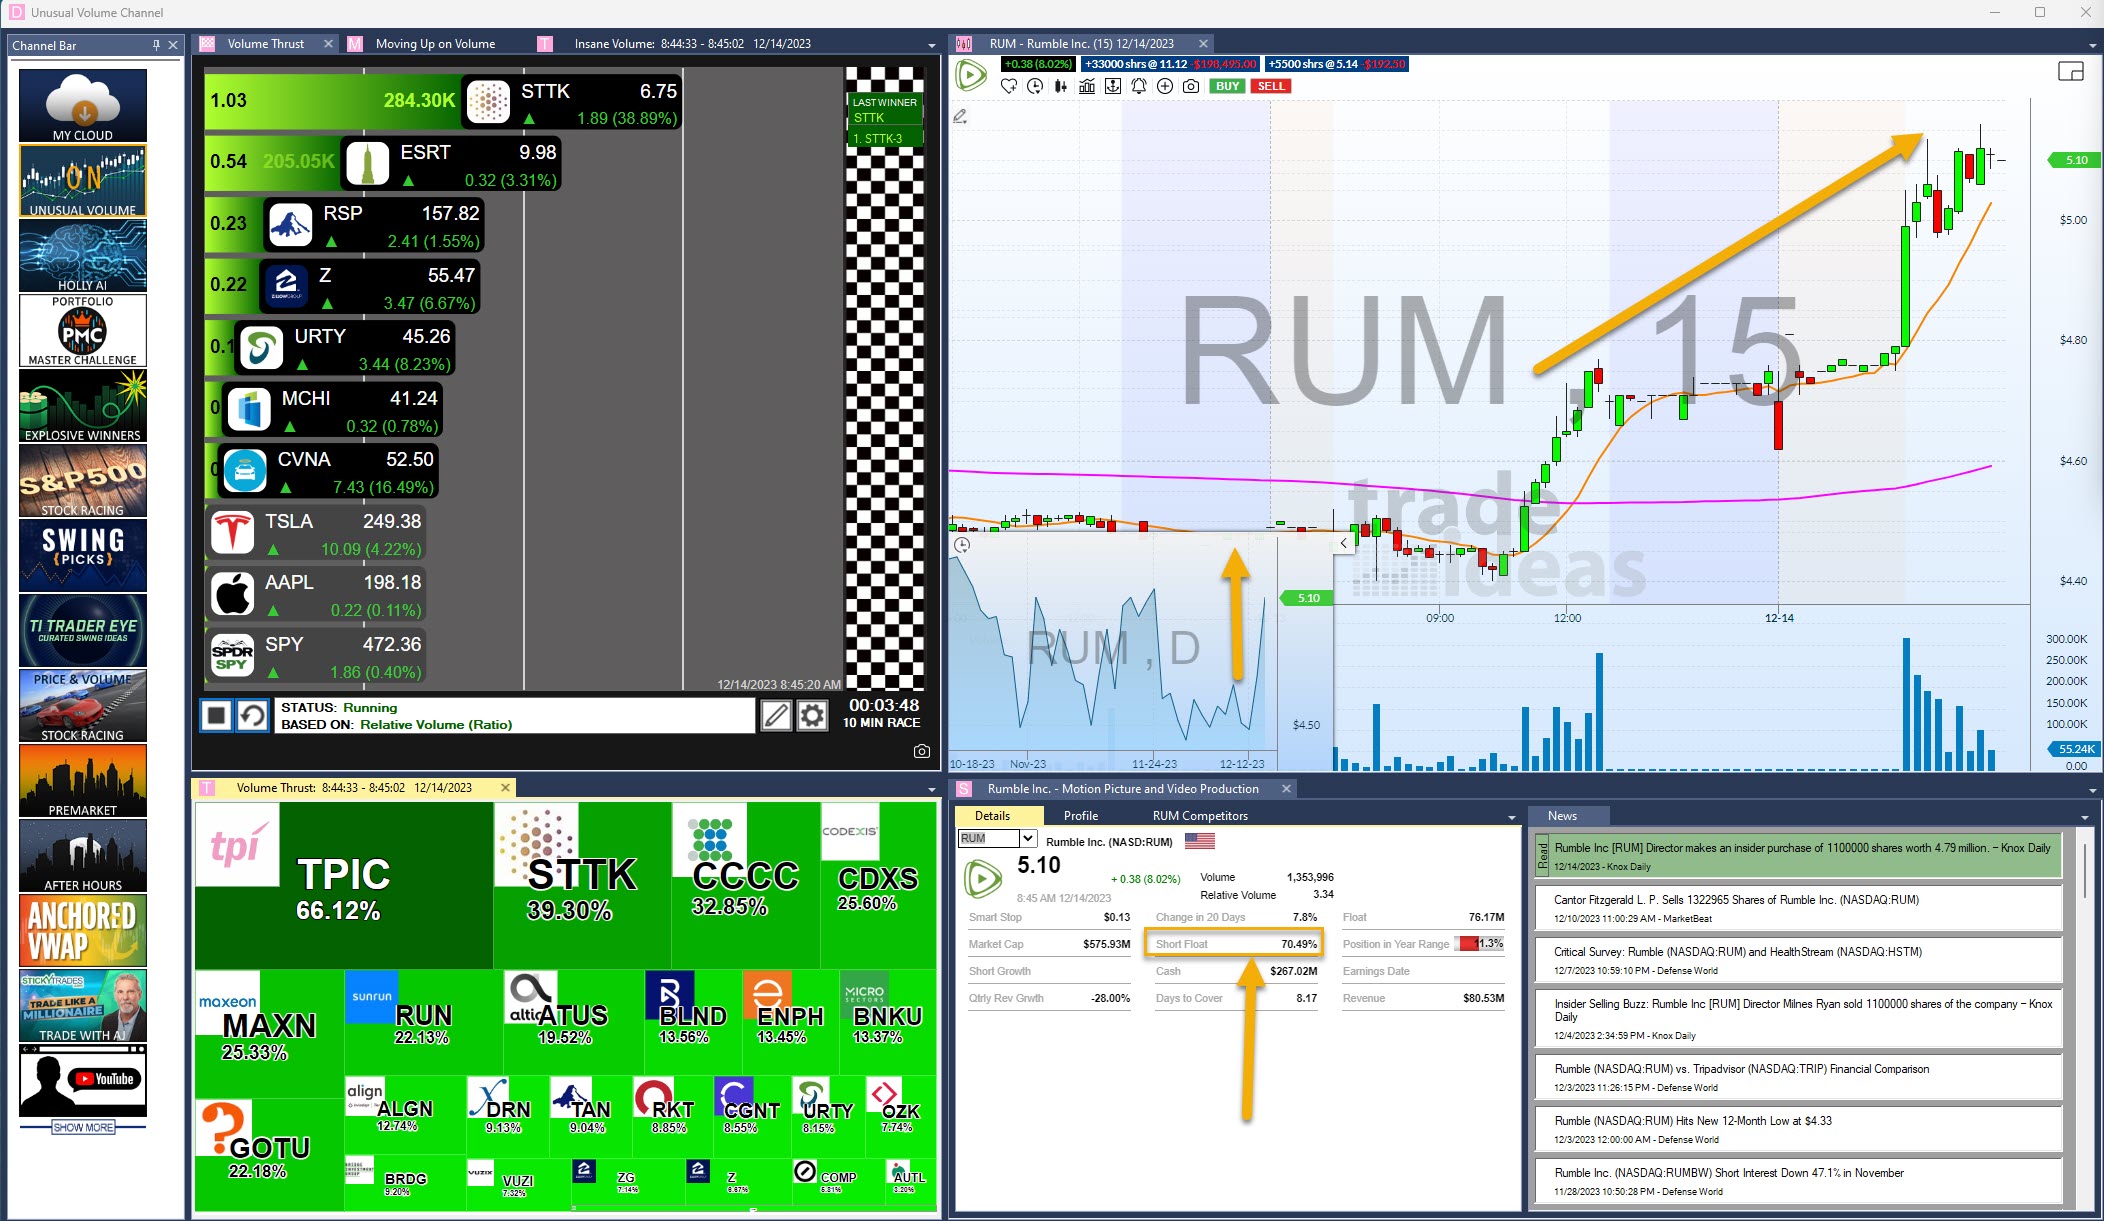Click the Rumble Inc. Motion Picture tab

tap(1122, 789)
